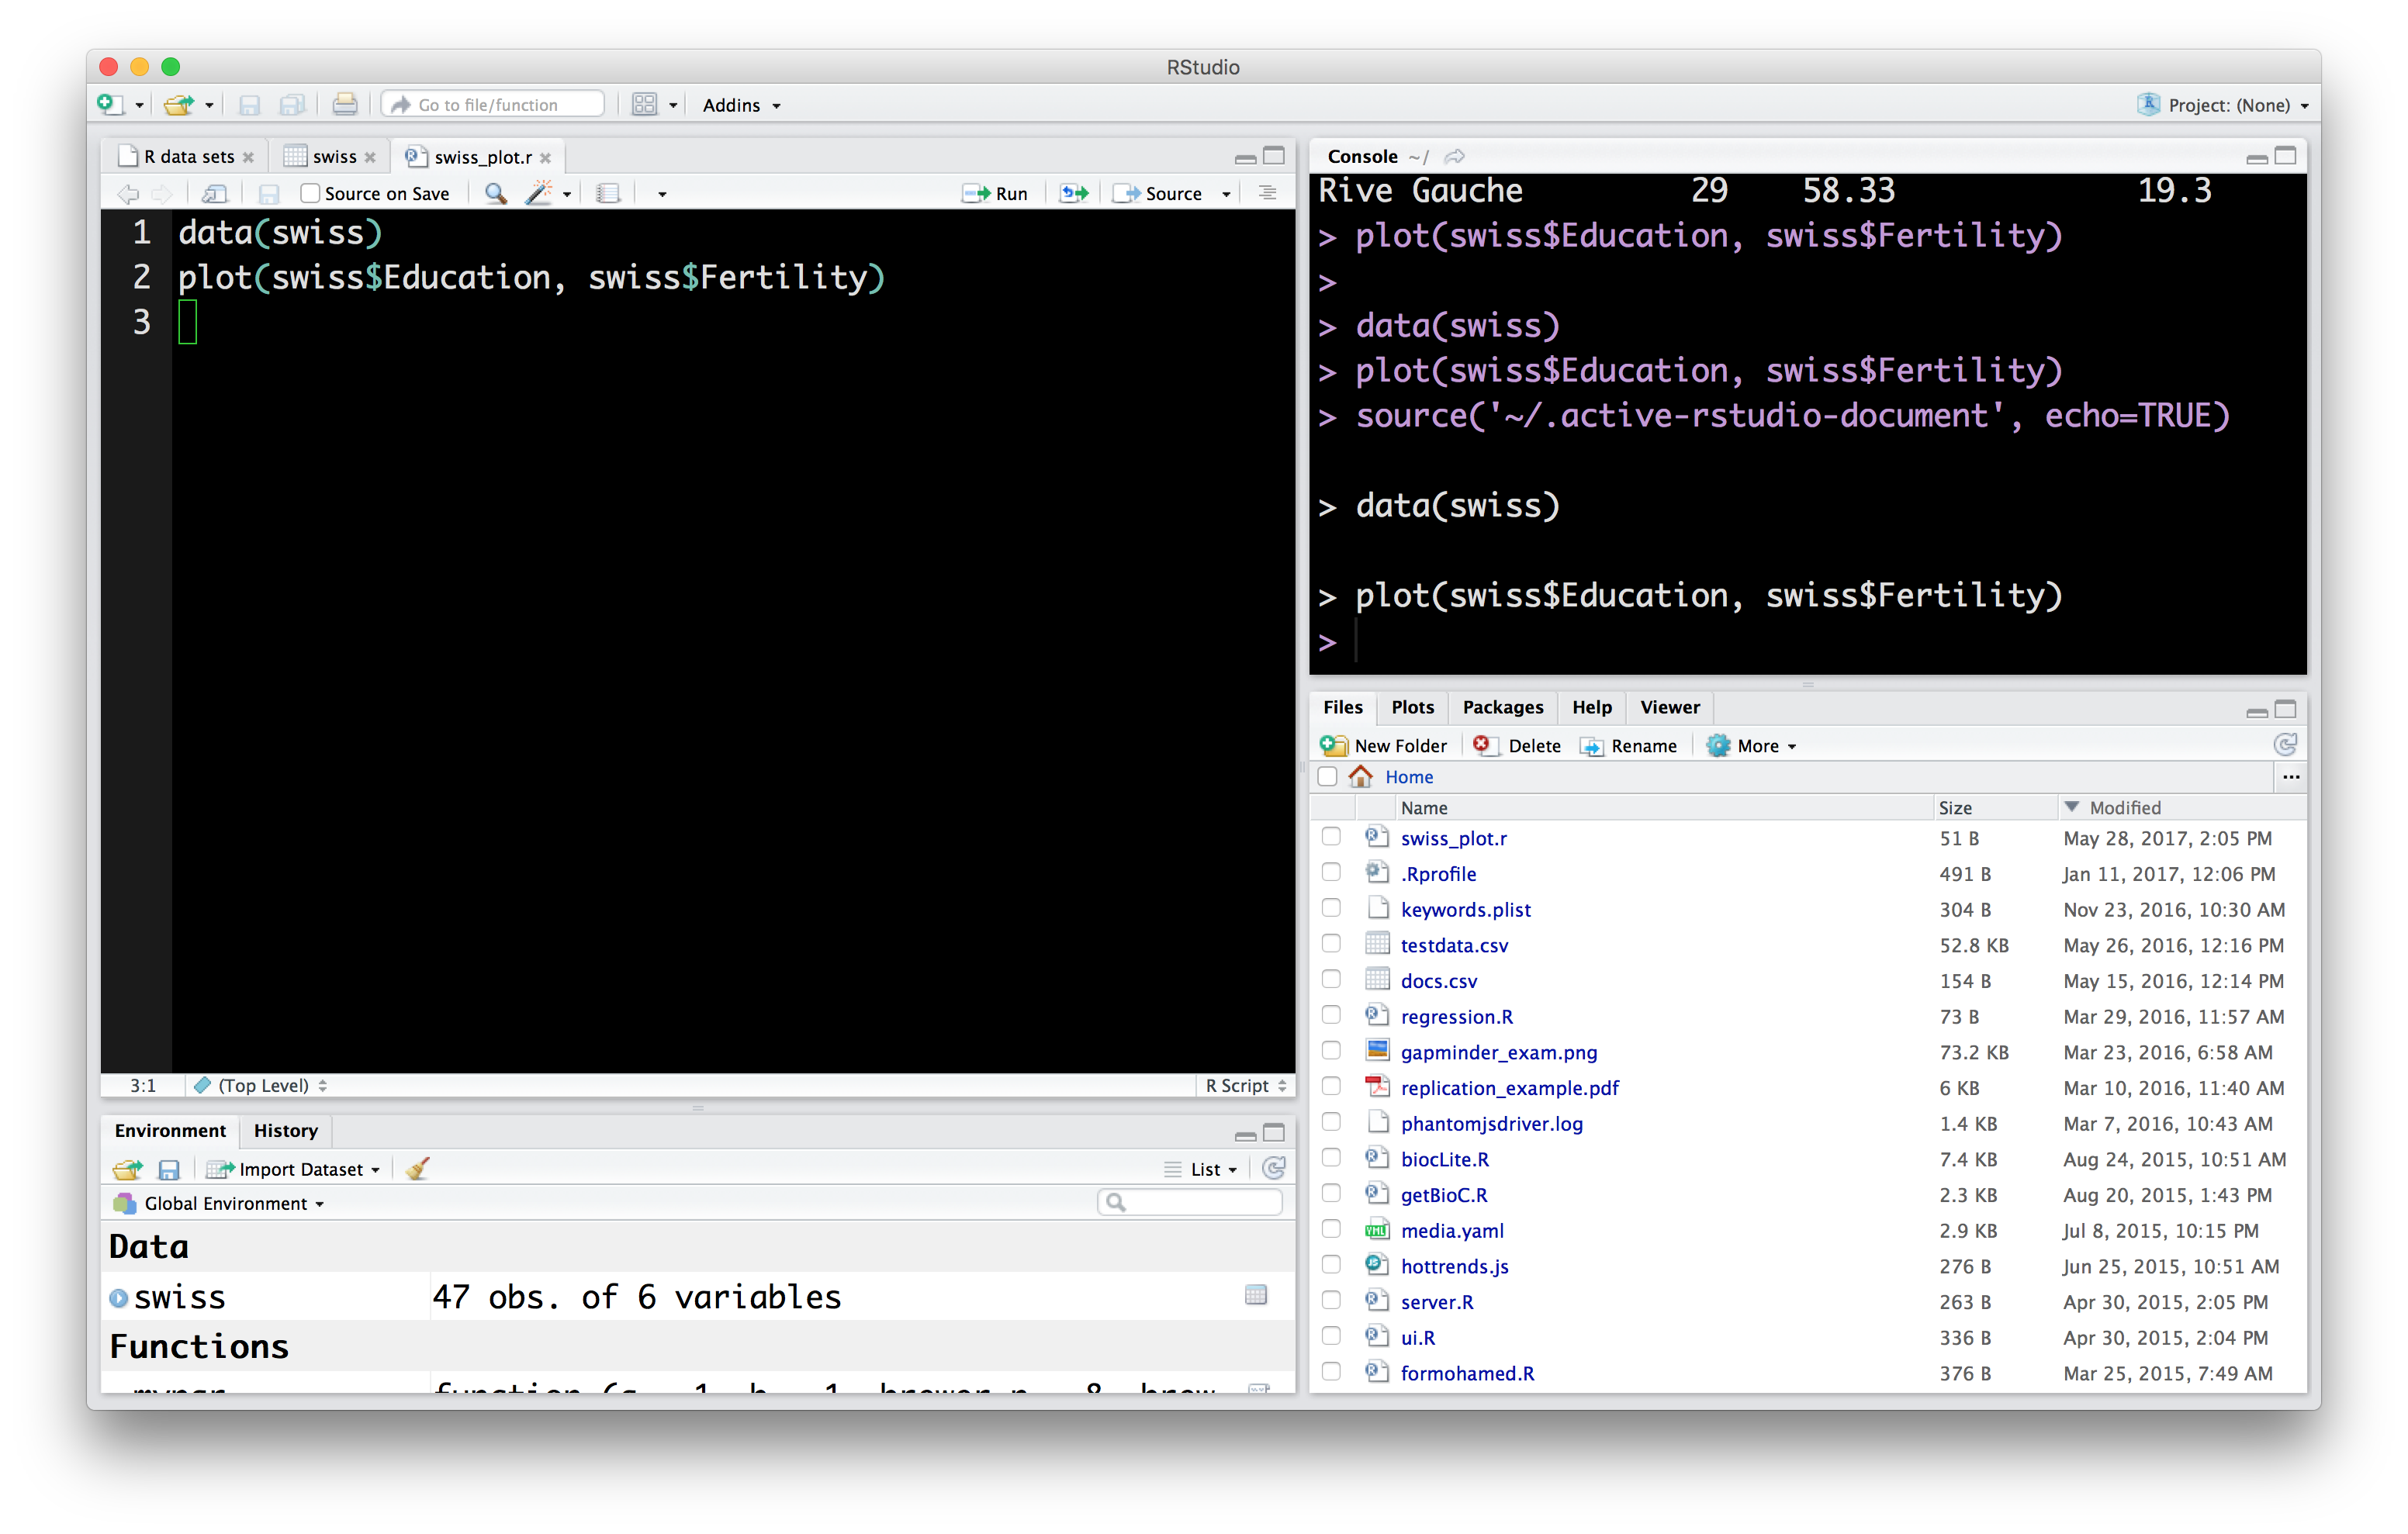The height and width of the screenshot is (1534, 2408).
Task: Click the Delete button in Files pane
Action: 1517,746
